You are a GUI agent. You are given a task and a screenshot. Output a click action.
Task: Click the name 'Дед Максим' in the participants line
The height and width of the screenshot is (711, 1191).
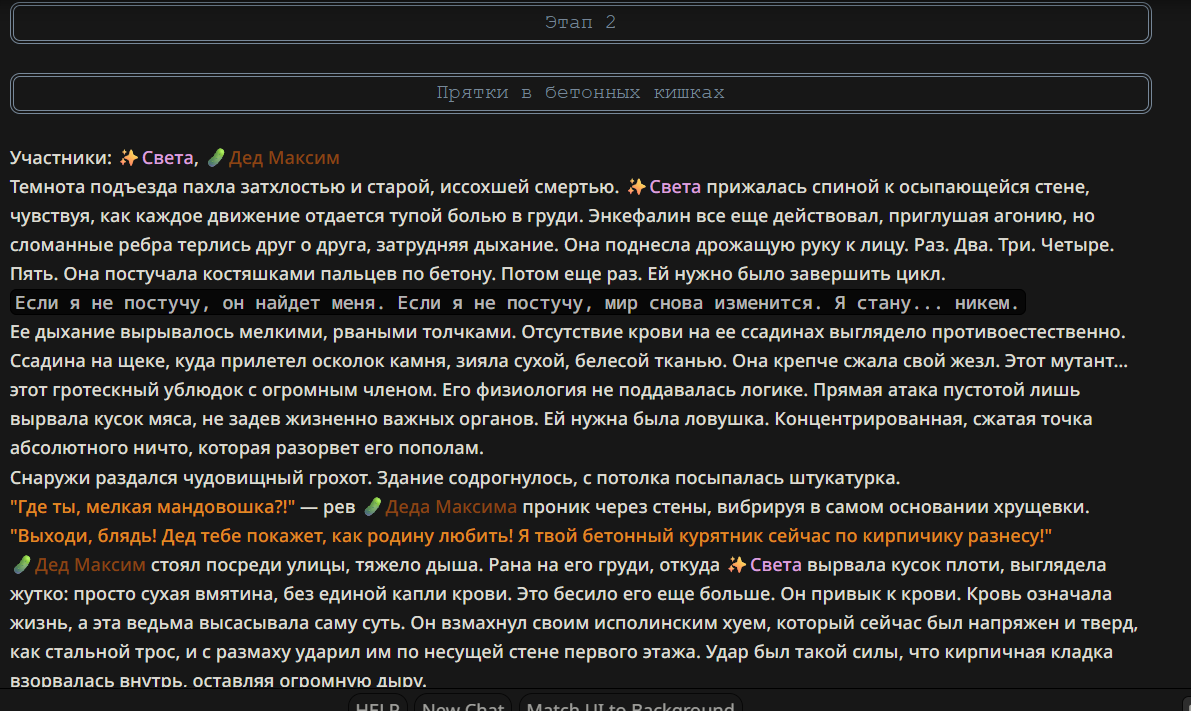284,157
